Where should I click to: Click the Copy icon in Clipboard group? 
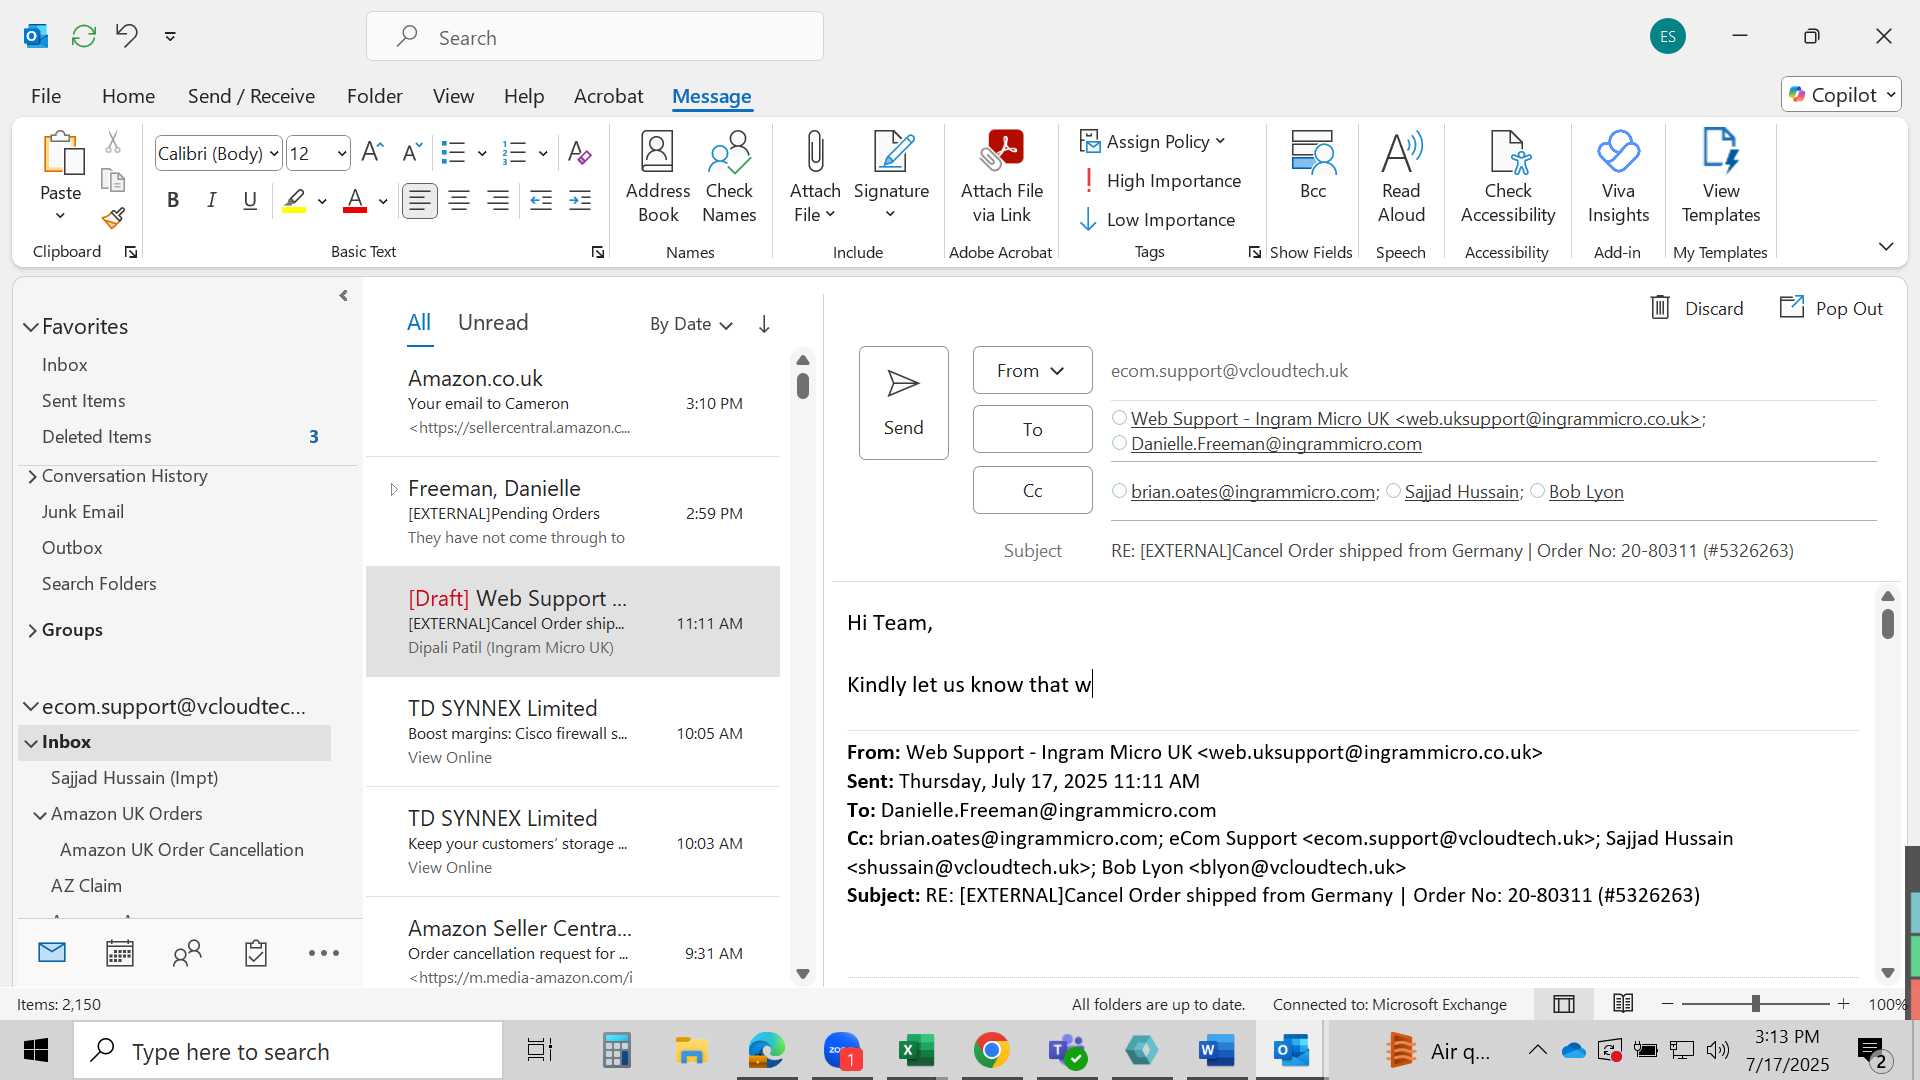(x=113, y=180)
